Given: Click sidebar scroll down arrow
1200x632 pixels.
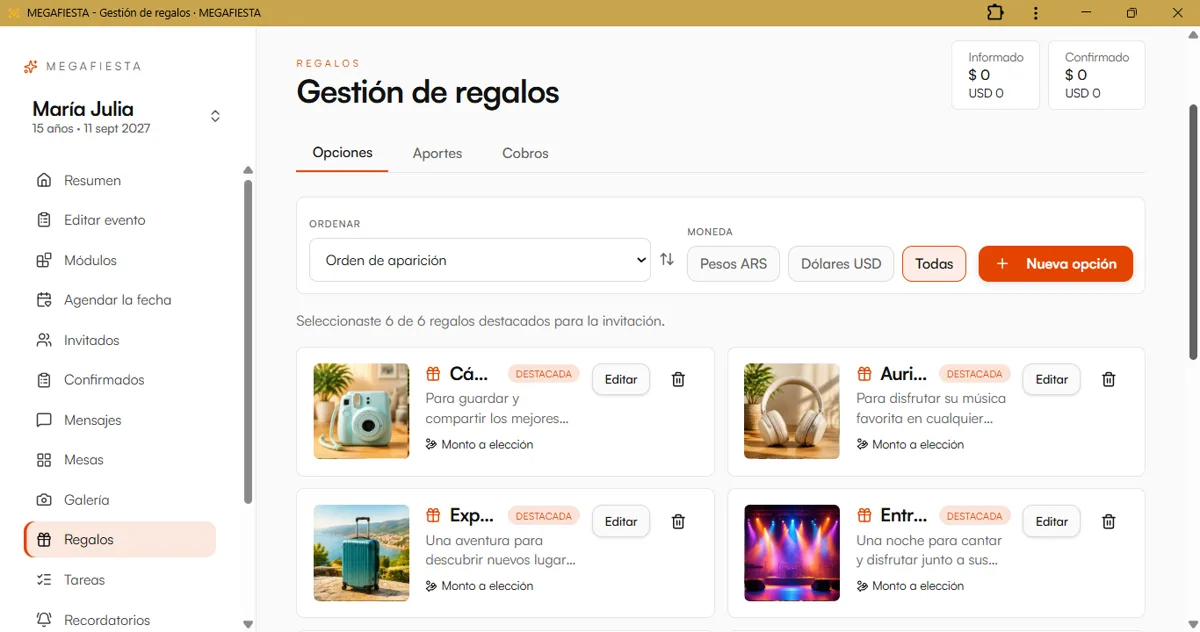Looking at the screenshot, I should tap(248, 624).
